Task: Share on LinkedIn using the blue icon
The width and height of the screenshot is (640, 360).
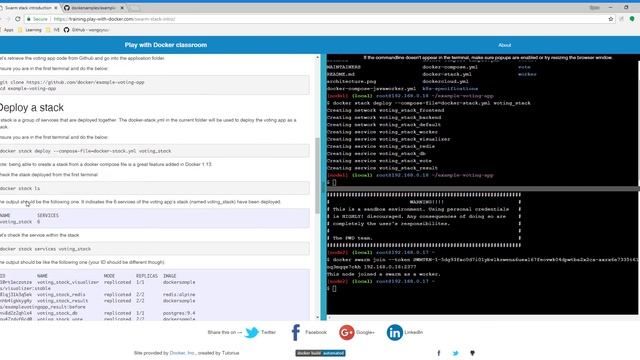Action: 395,332
